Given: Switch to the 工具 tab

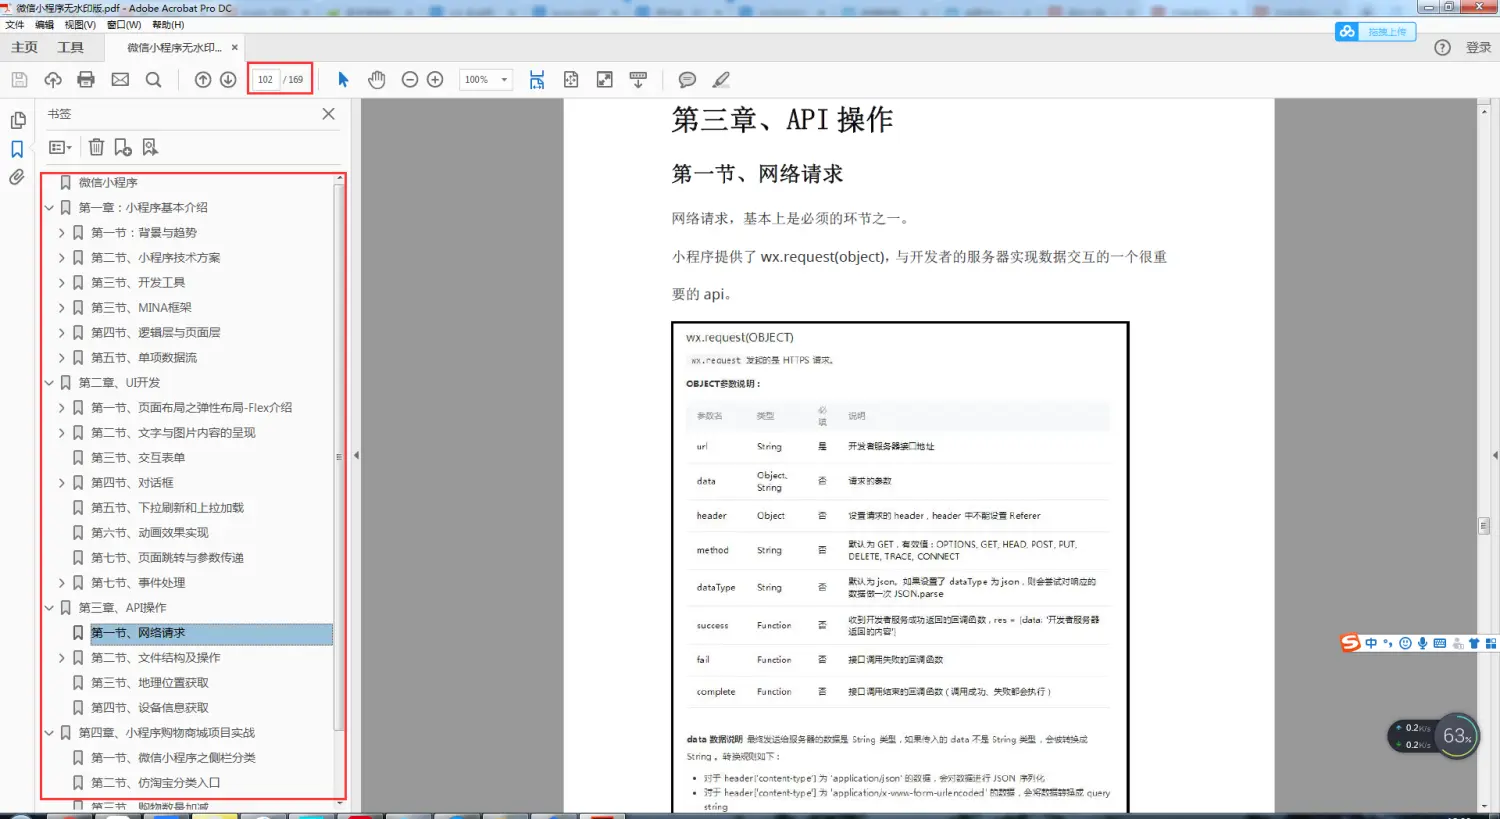Looking at the screenshot, I should (x=71, y=48).
